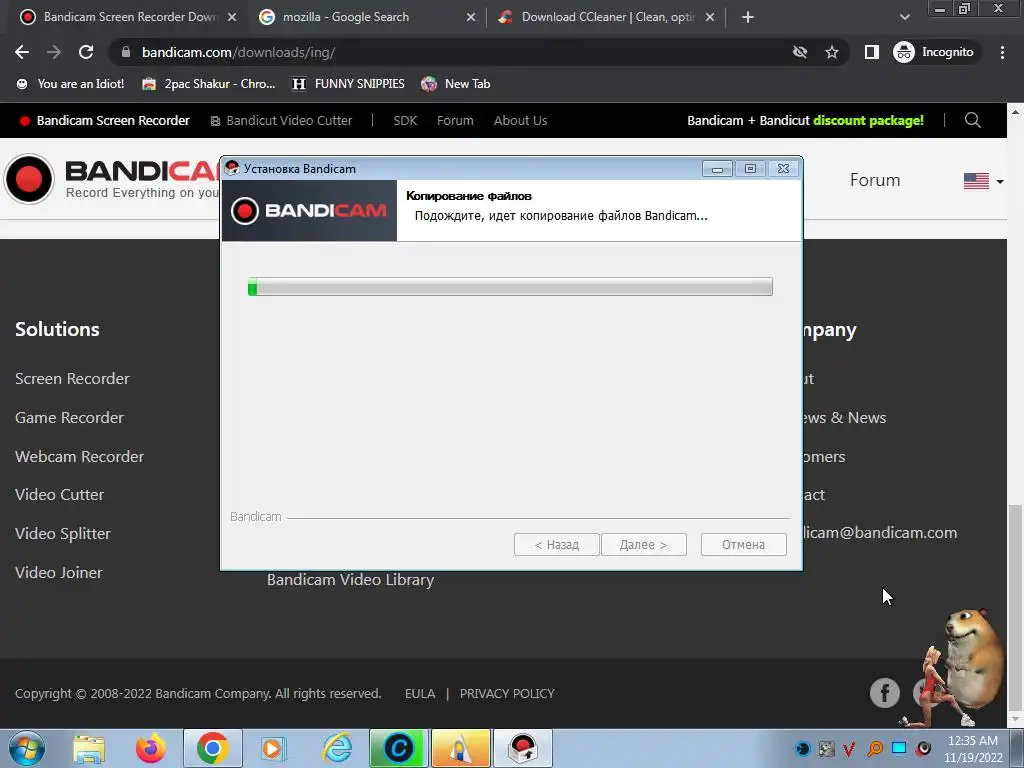Screen dimensions: 1024x768
Task: Click the tracking protection eye icon
Action: (x=799, y=52)
